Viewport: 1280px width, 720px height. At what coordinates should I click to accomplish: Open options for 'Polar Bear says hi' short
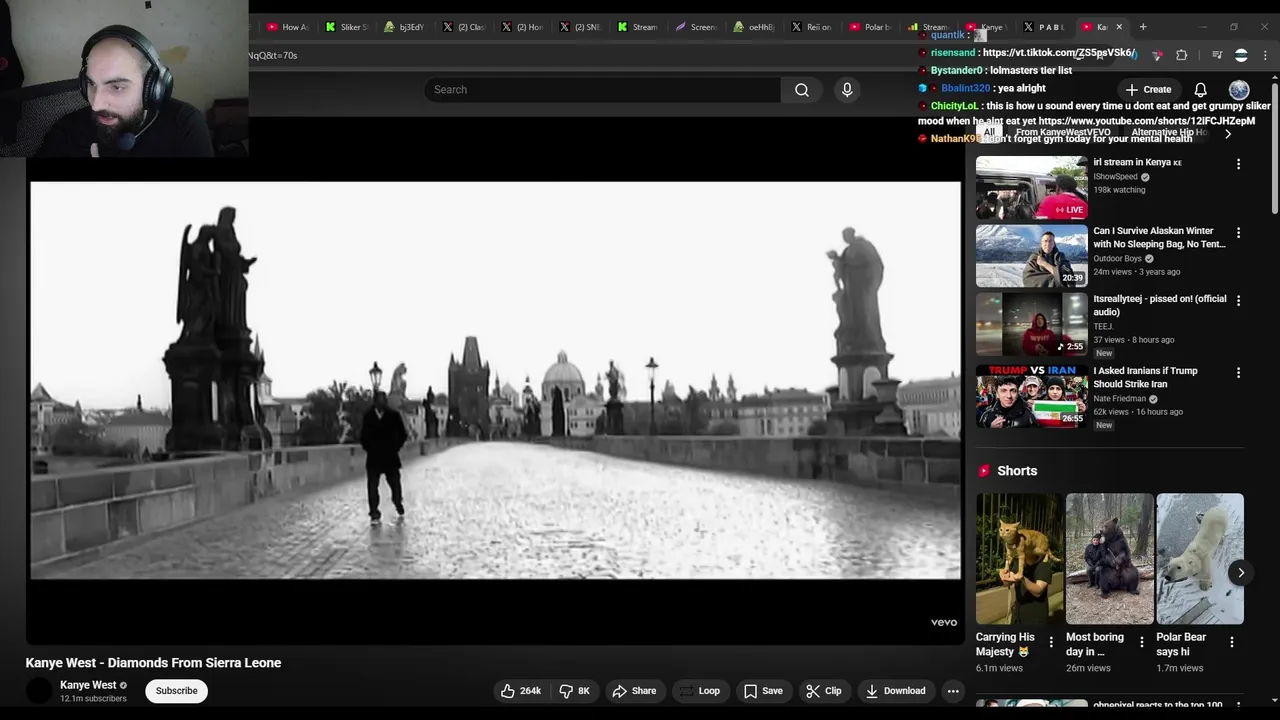coord(1232,642)
